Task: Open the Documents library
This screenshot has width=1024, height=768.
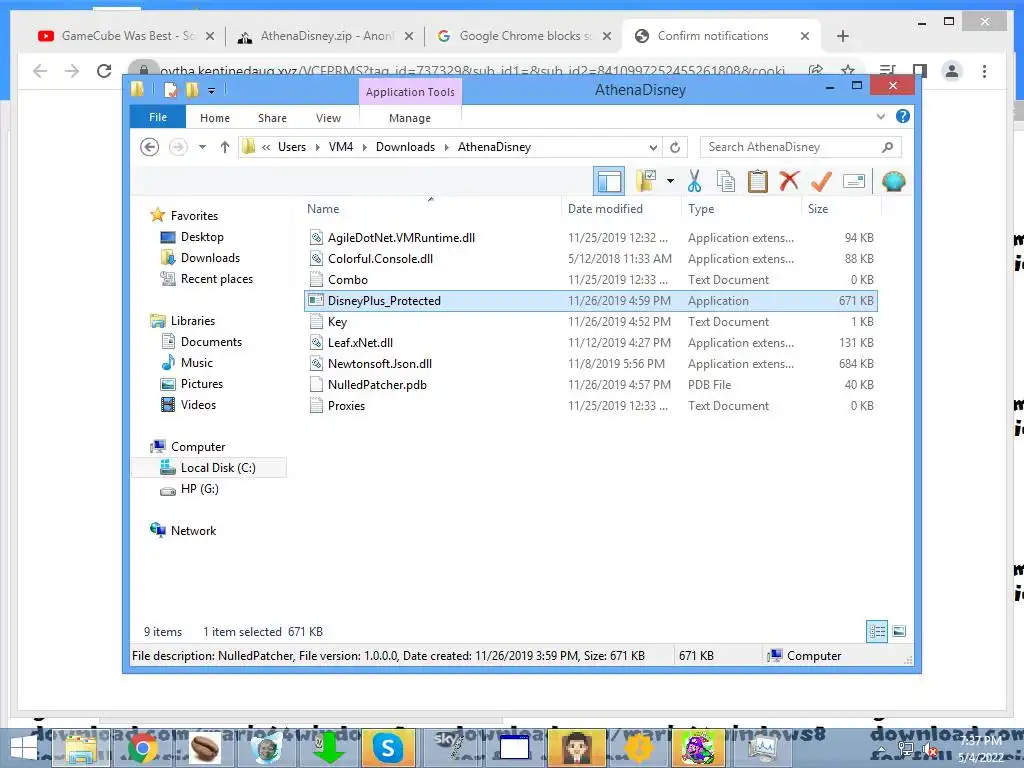Action: [x=211, y=342]
